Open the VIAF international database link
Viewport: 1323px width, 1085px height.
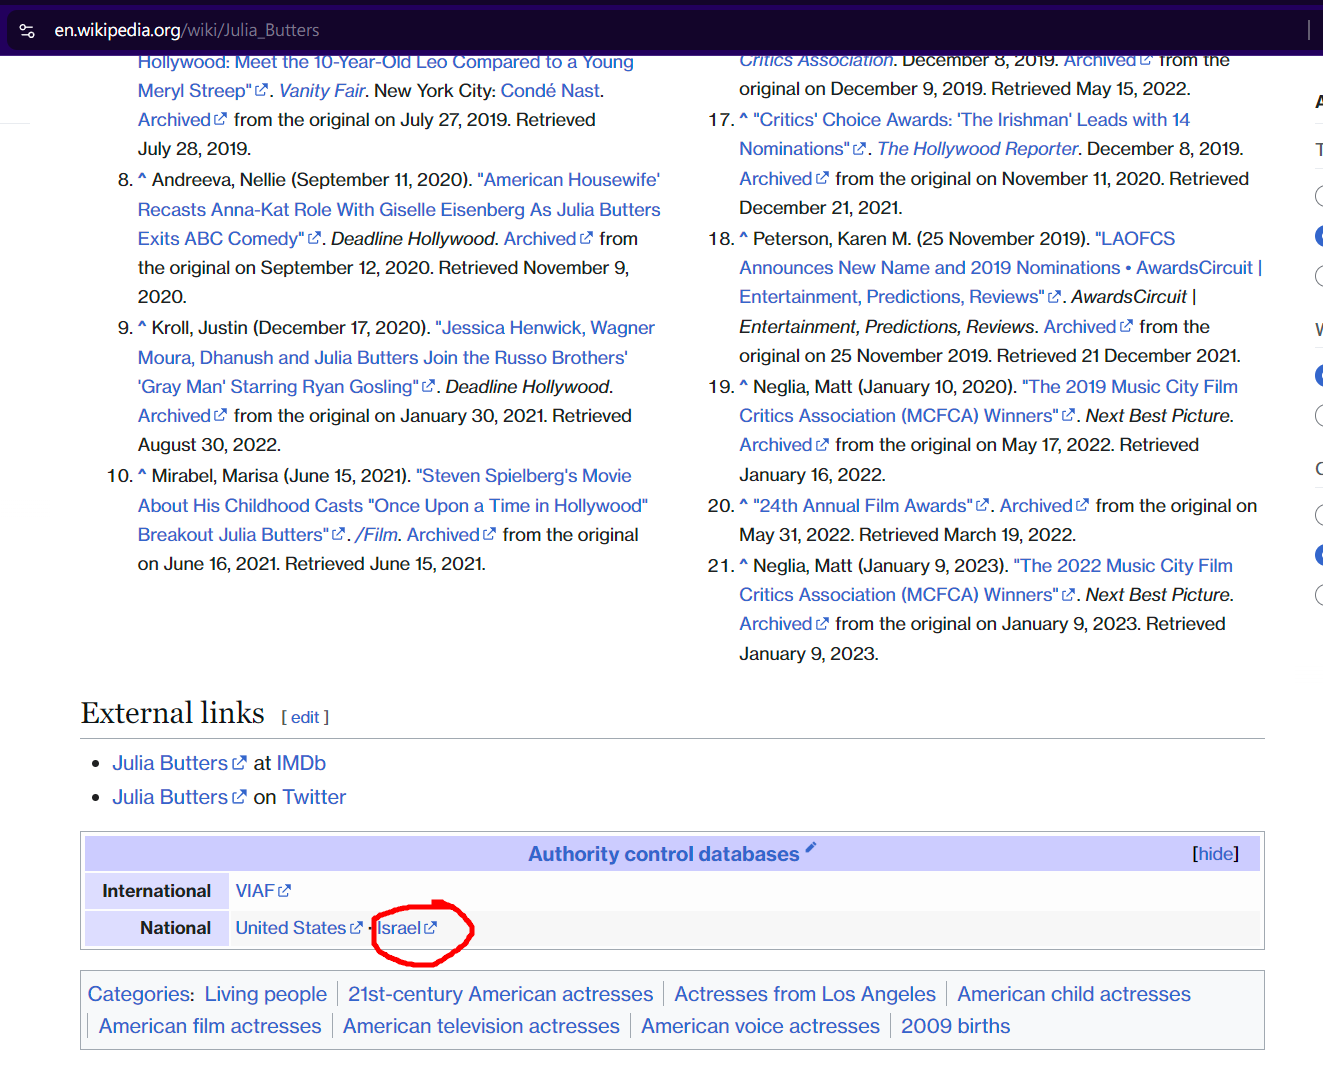(x=255, y=891)
